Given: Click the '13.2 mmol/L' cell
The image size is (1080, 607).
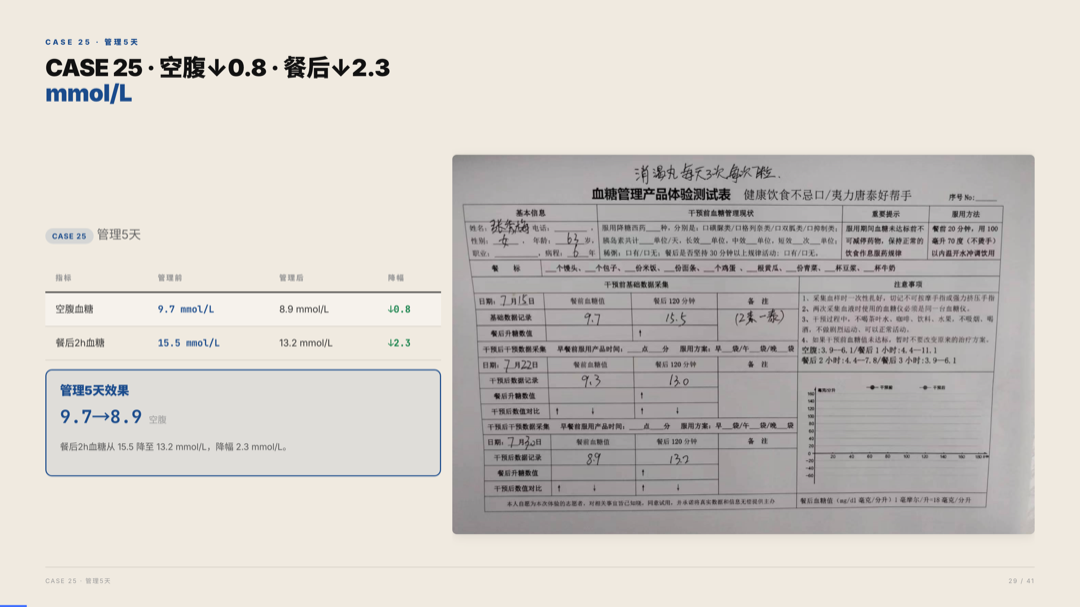Looking at the screenshot, I should click(306, 342).
